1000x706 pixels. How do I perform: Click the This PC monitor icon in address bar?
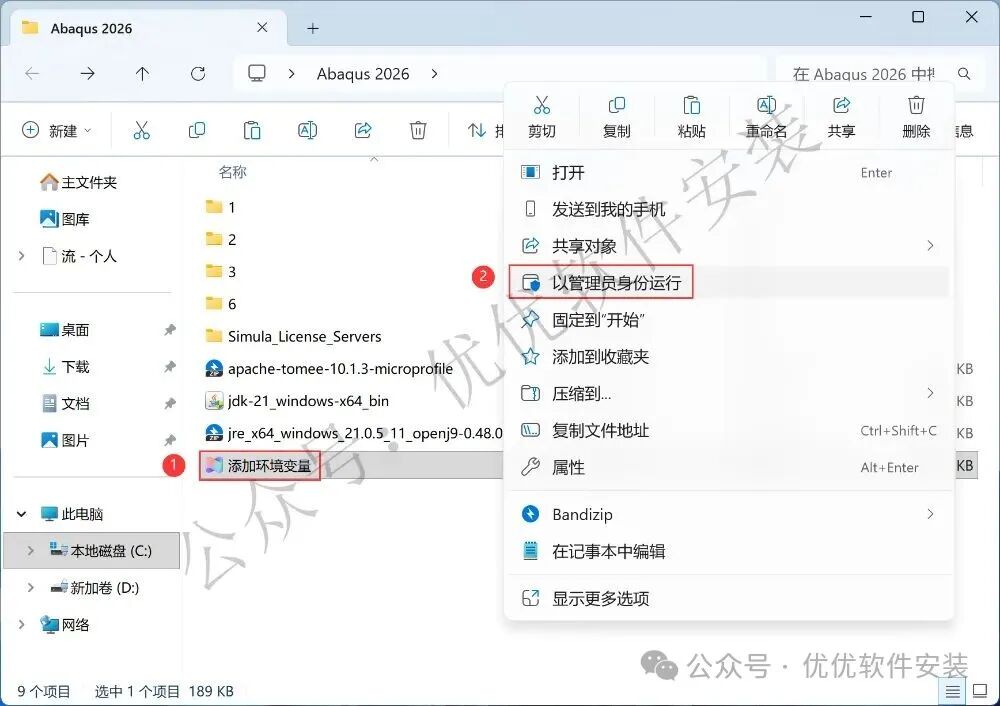257,73
